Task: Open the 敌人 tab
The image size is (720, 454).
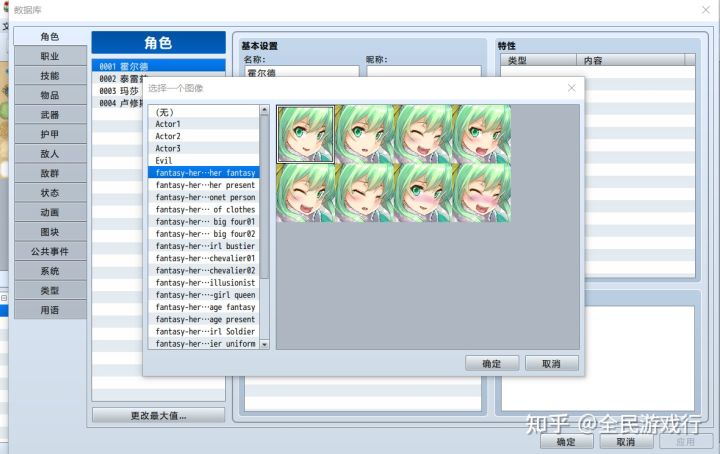Action: pos(50,154)
